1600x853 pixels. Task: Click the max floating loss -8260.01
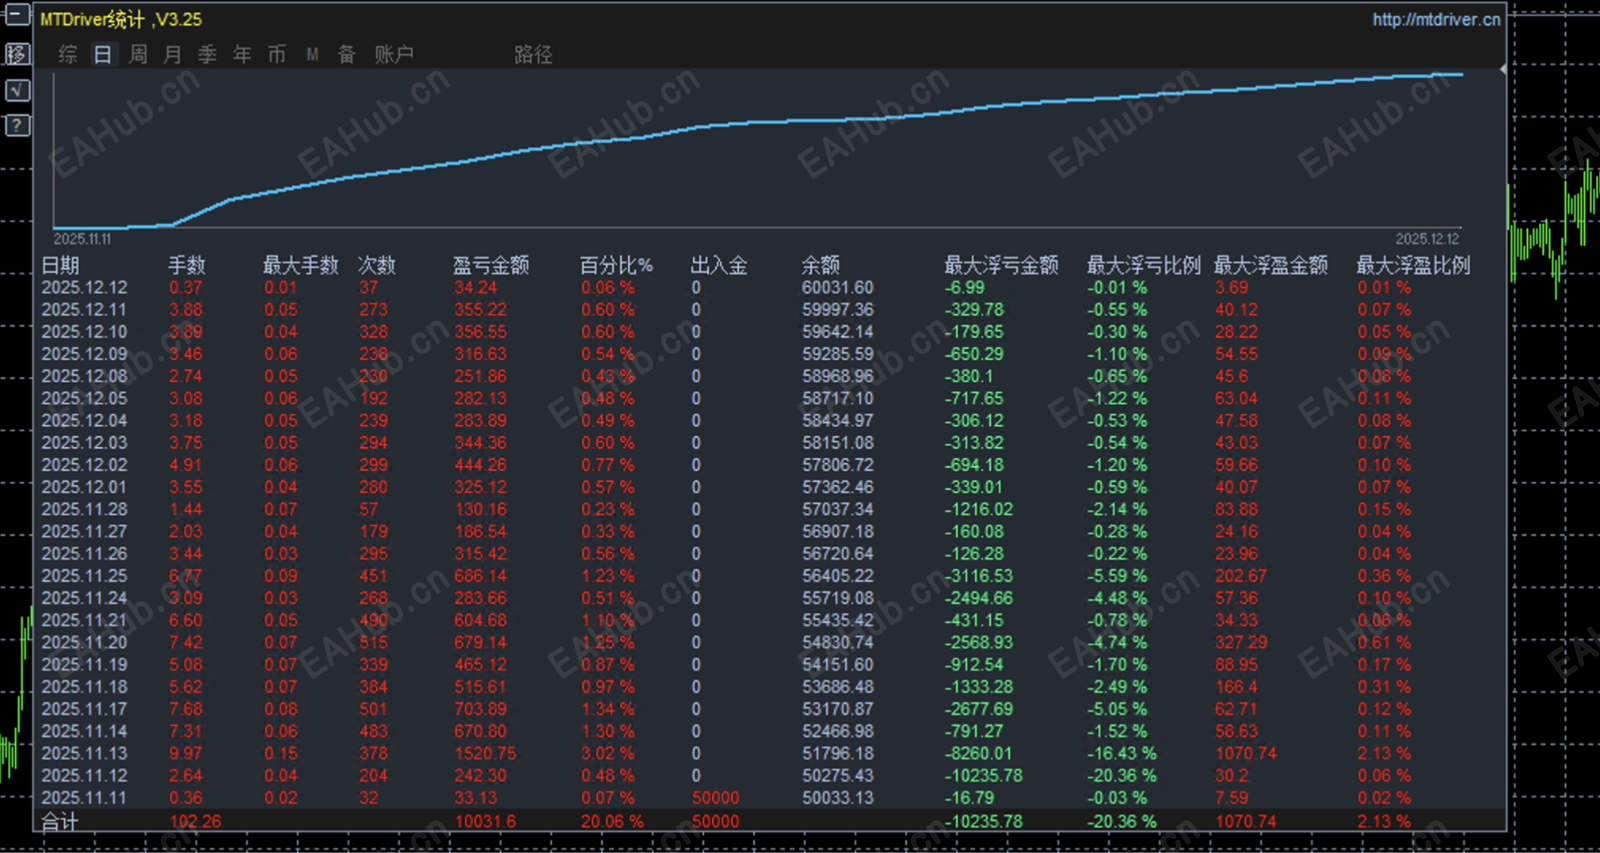pos(979,753)
